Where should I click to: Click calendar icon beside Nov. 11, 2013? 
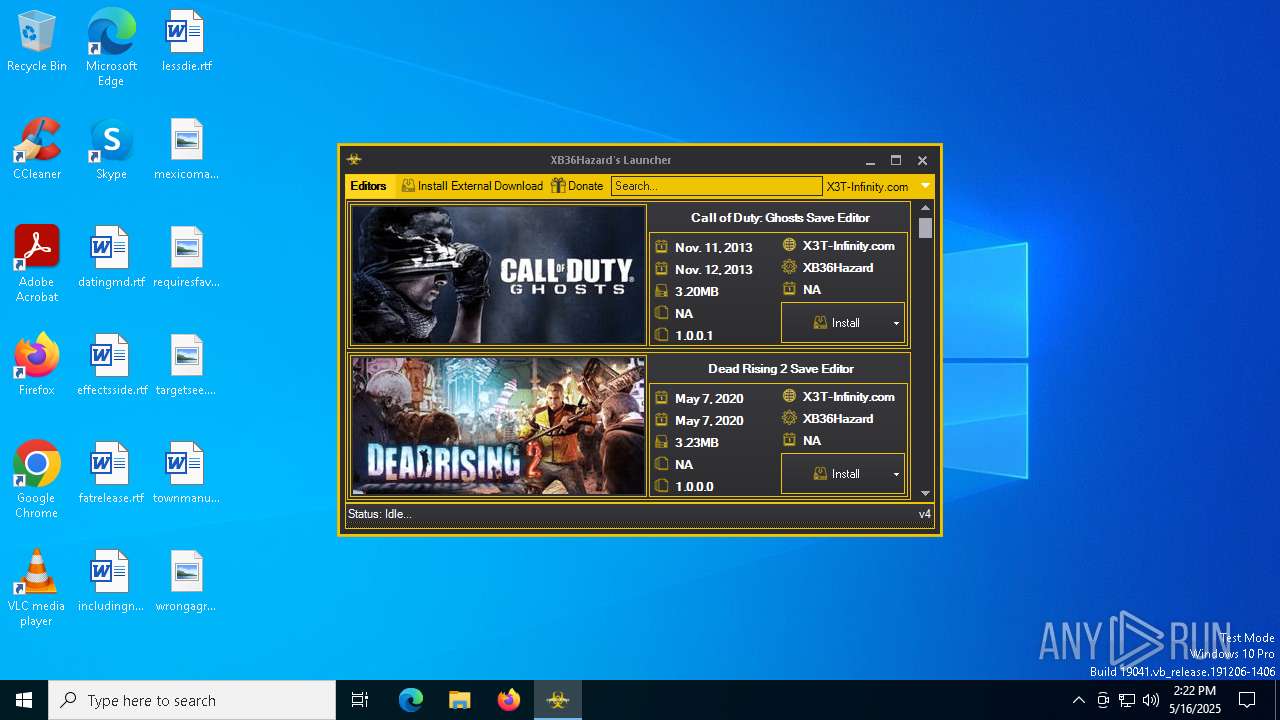point(661,247)
